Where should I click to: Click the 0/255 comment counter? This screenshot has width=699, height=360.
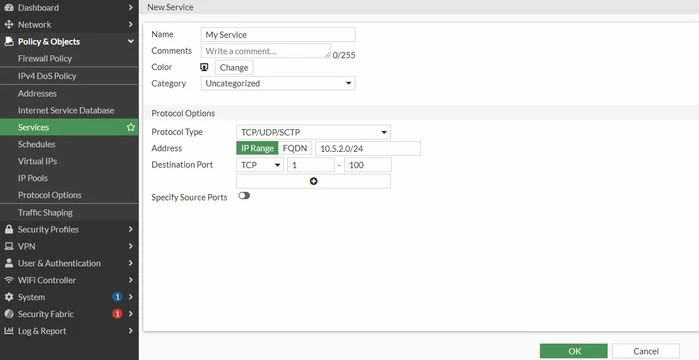(344, 55)
